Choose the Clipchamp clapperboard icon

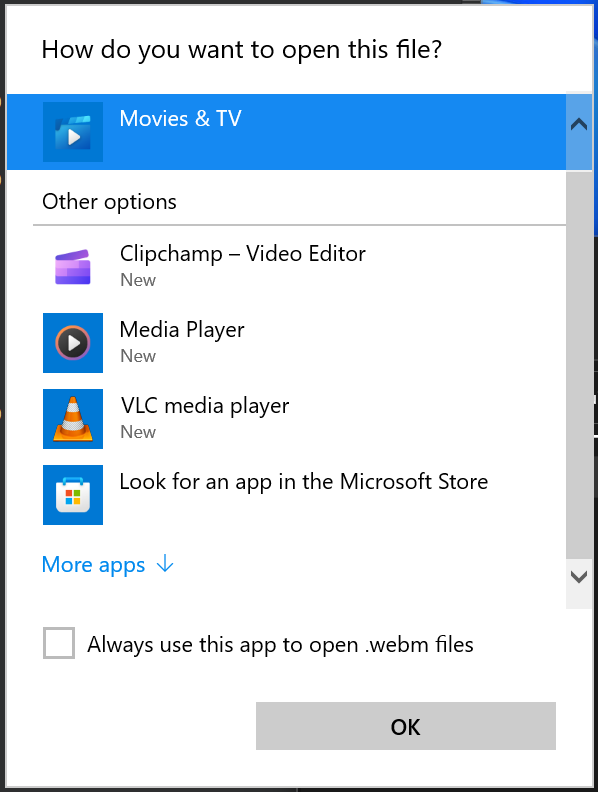[x=73, y=267]
